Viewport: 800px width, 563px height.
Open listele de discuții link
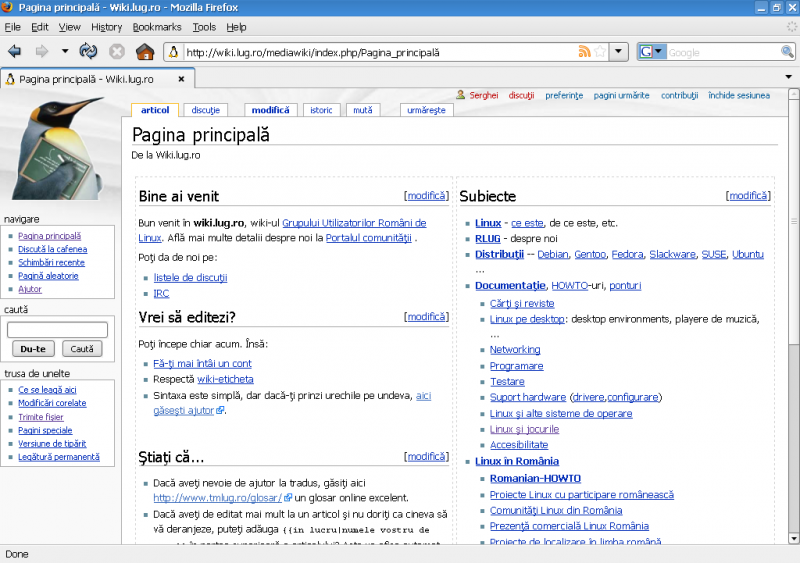click(x=190, y=278)
